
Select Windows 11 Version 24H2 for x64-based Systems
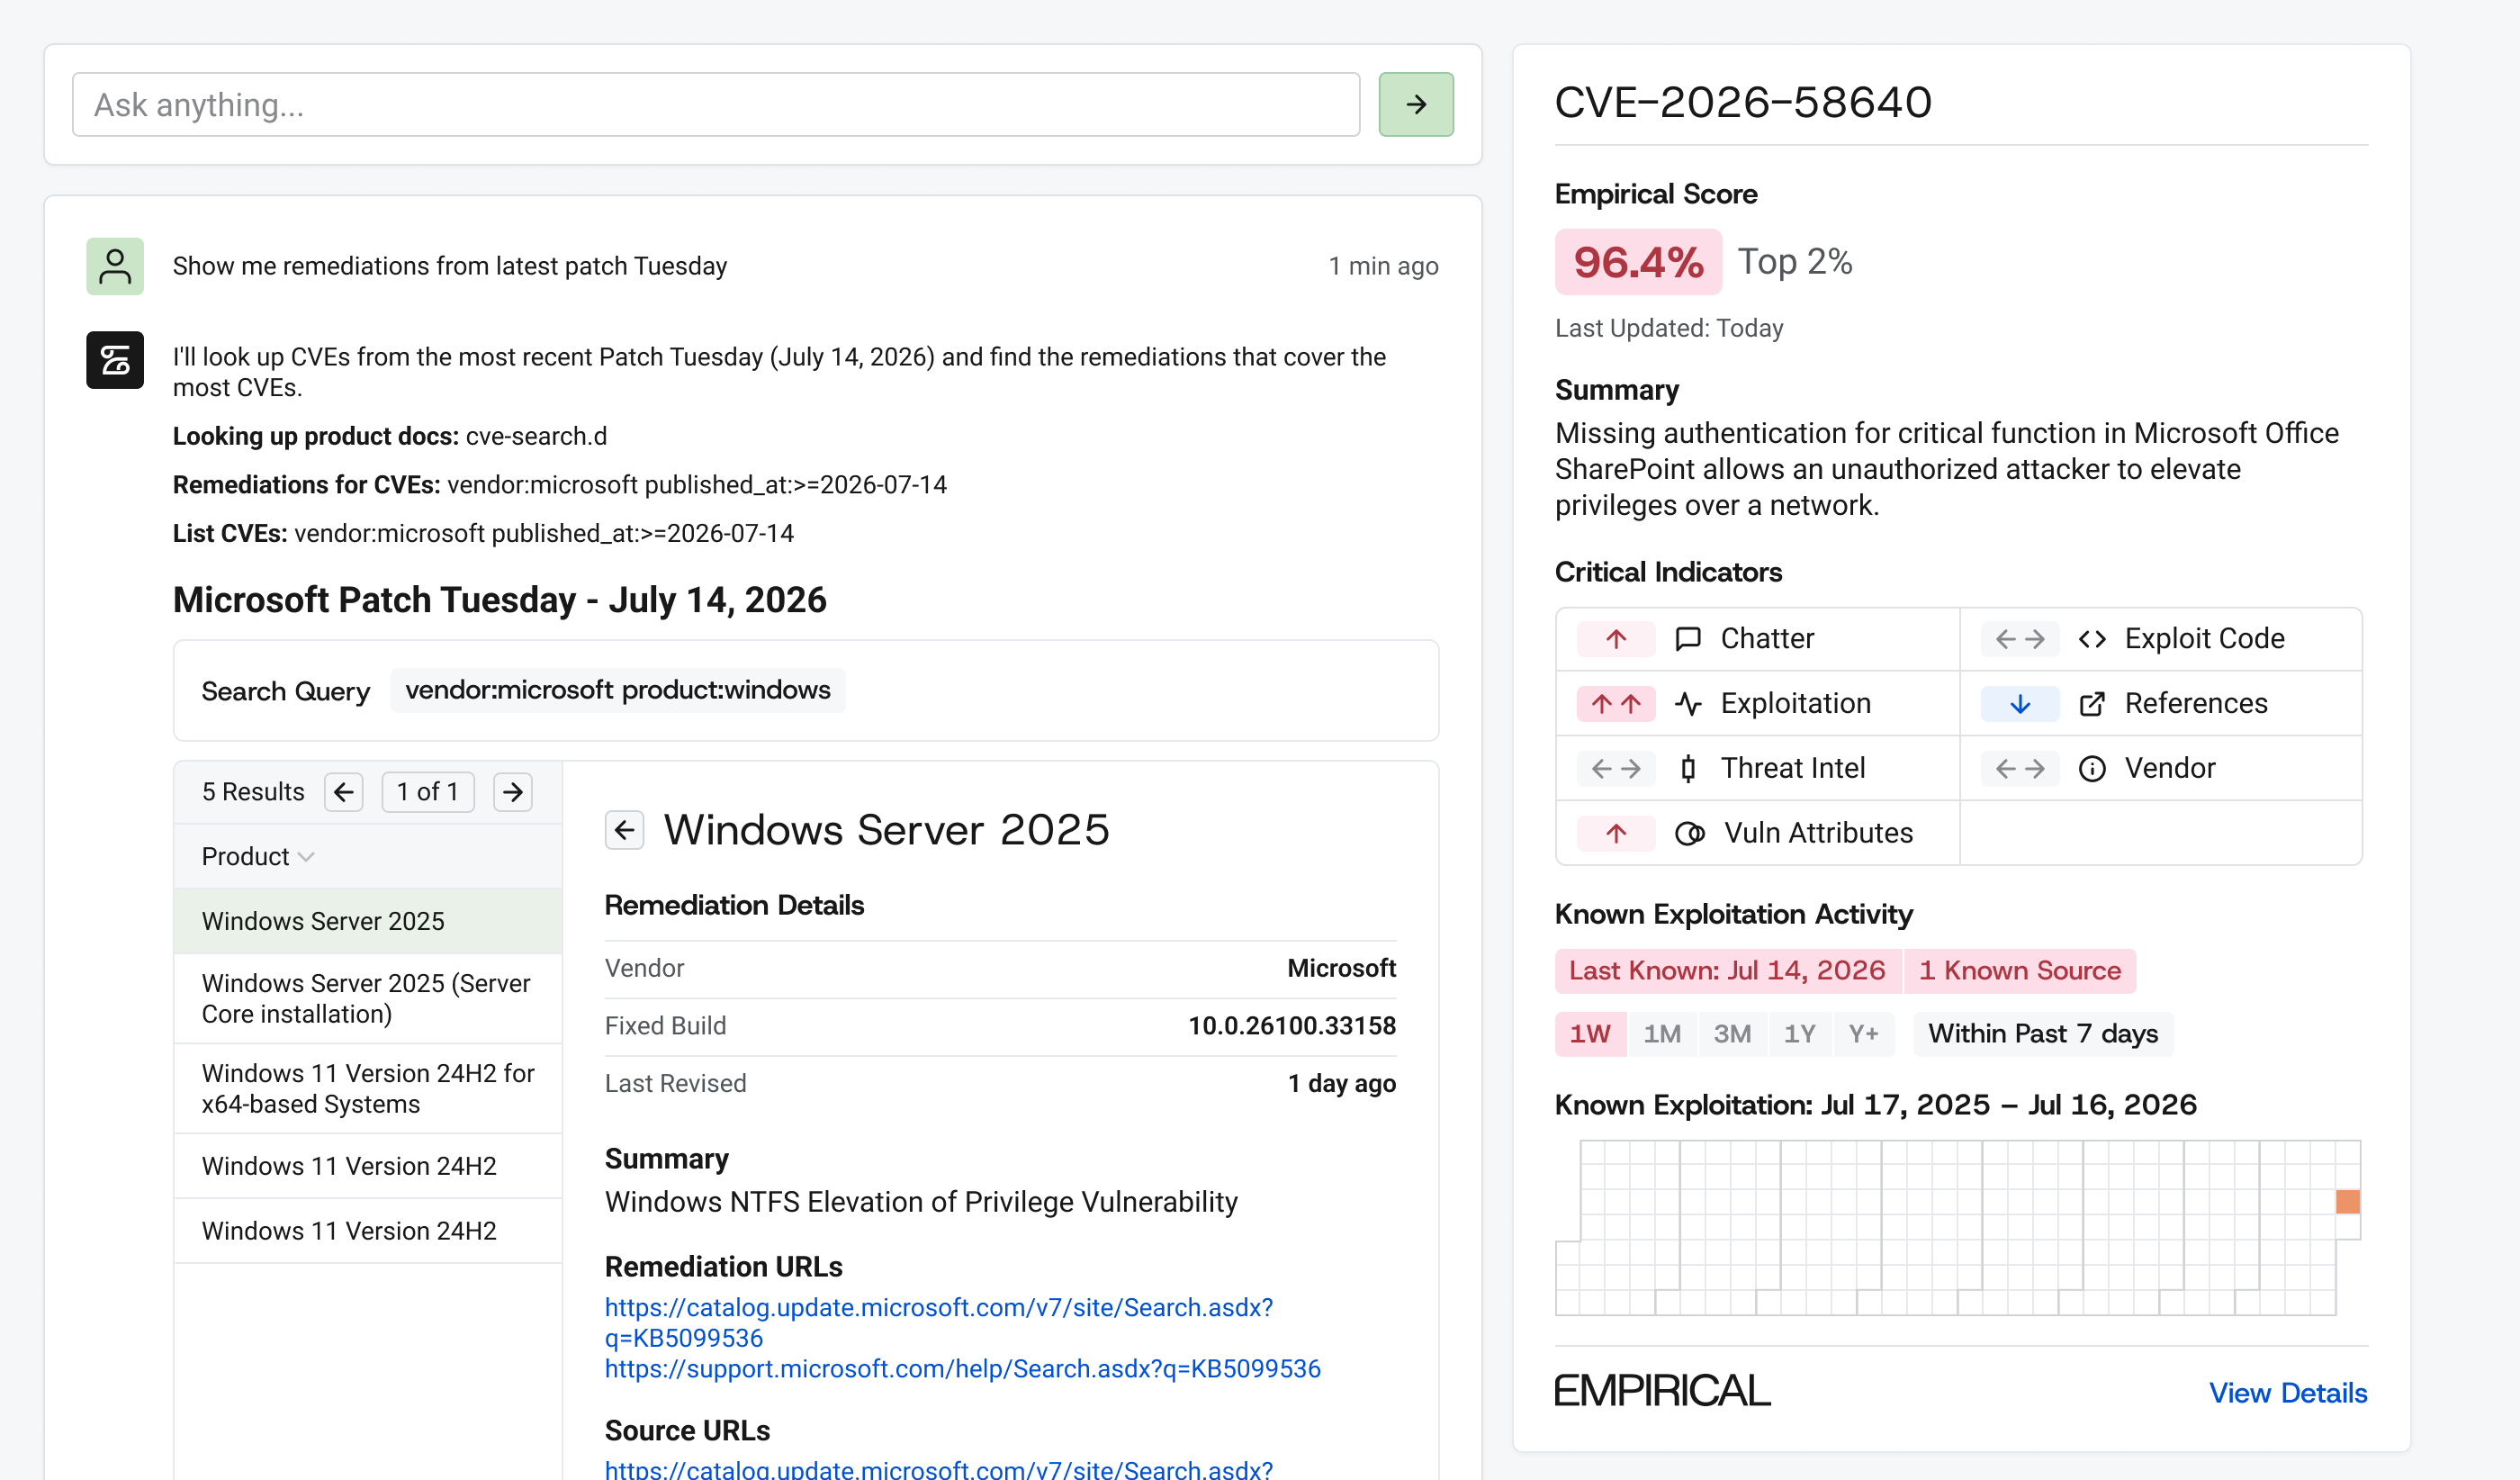[368, 1089]
